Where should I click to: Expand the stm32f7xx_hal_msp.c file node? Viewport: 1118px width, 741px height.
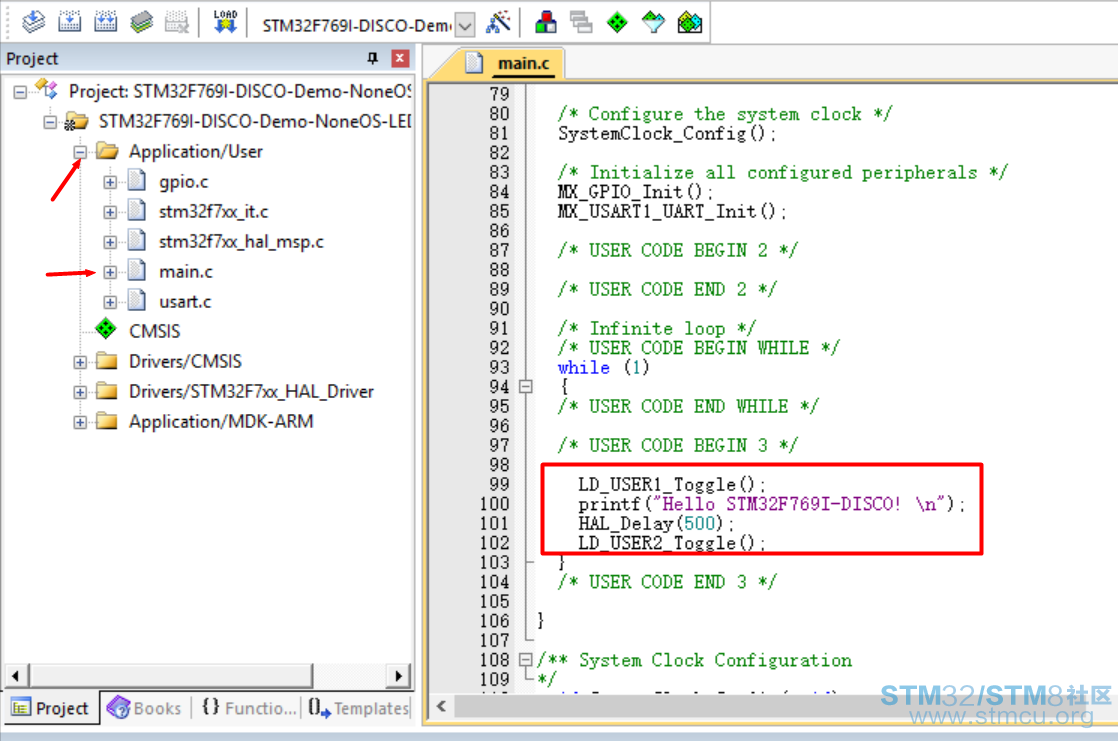[x=110, y=242]
